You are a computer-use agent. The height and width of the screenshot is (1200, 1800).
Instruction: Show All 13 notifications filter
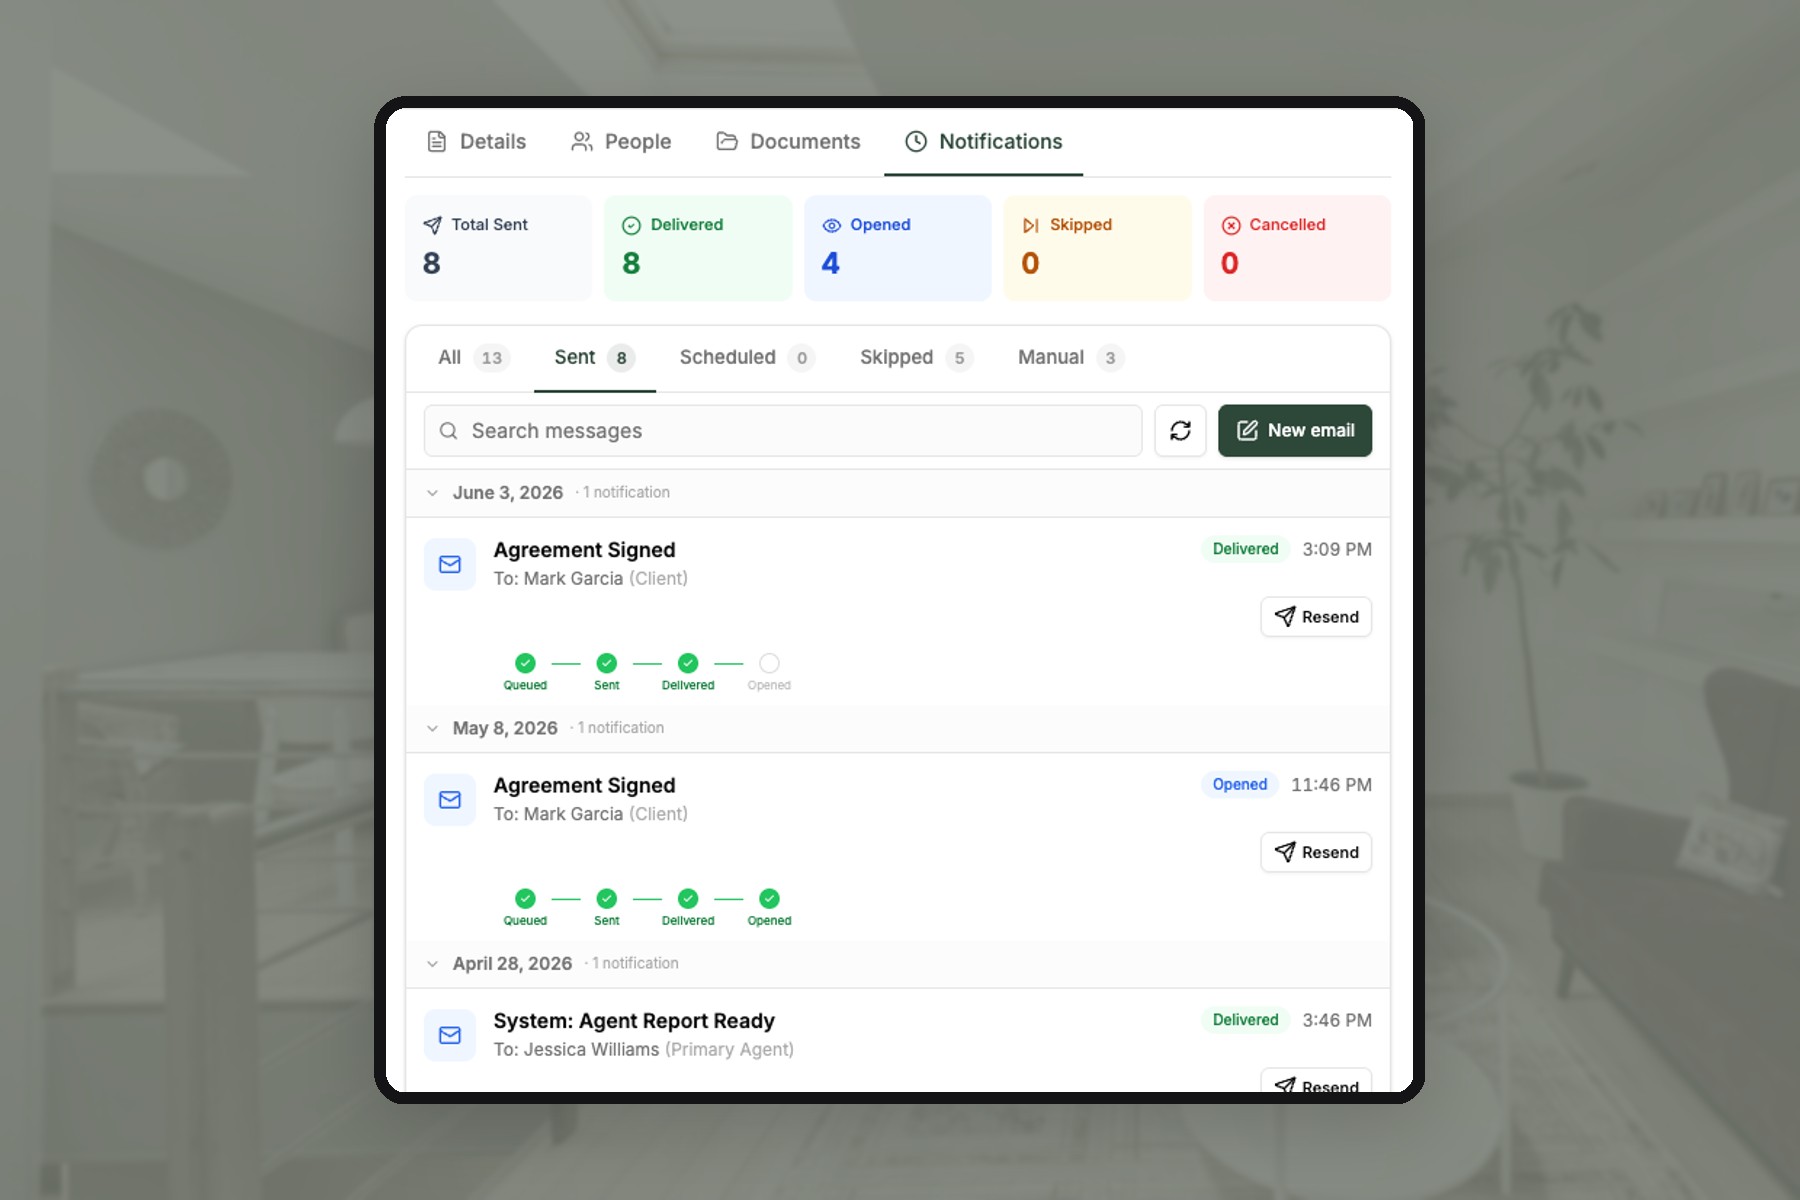pyautogui.click(x=474, y=357)
